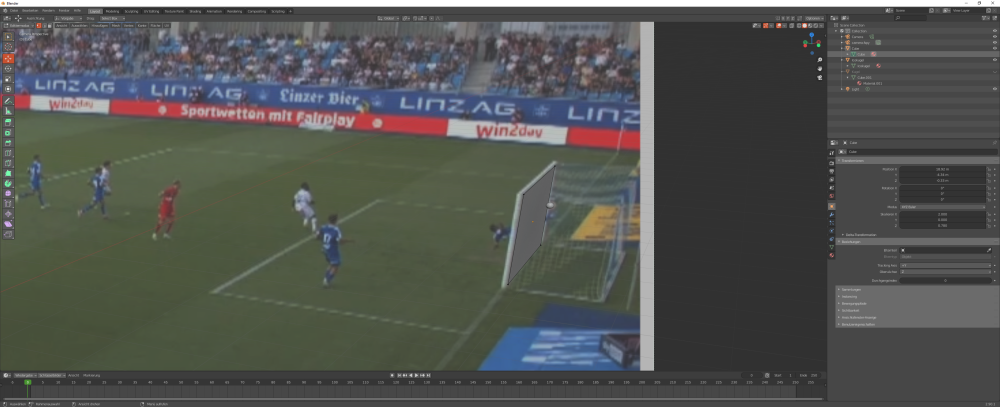Toggle the lock for Position X
Screen dimensions: 1000x407
[989, 169]
